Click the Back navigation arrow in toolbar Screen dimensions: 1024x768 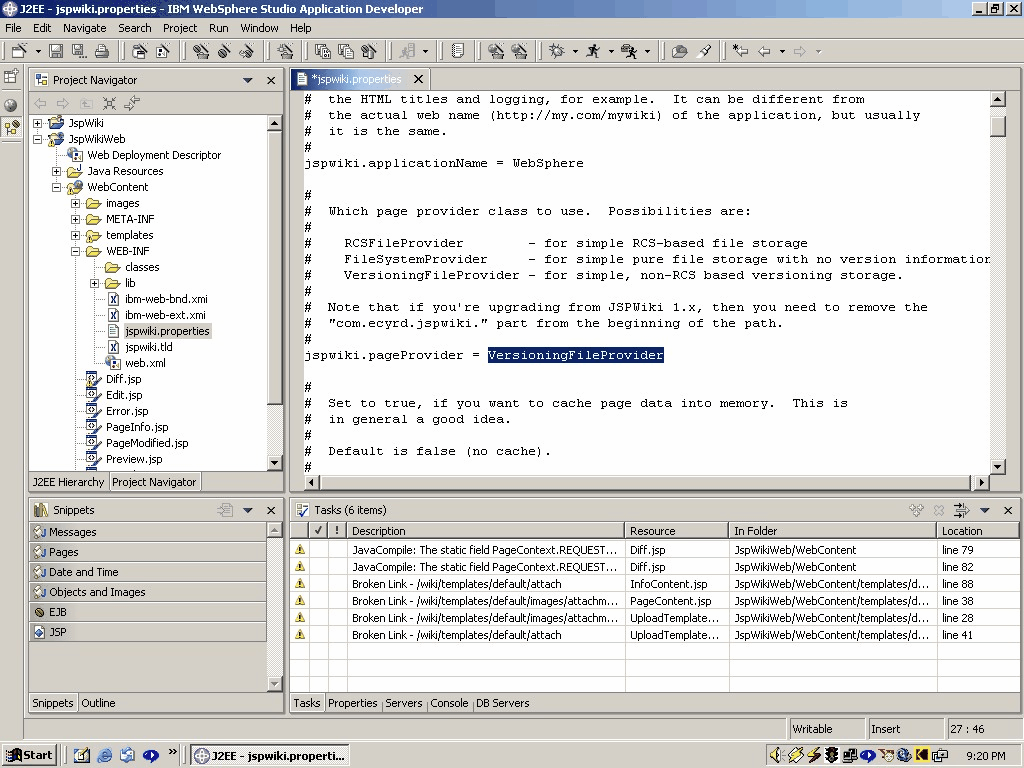(x=764, y=51)
